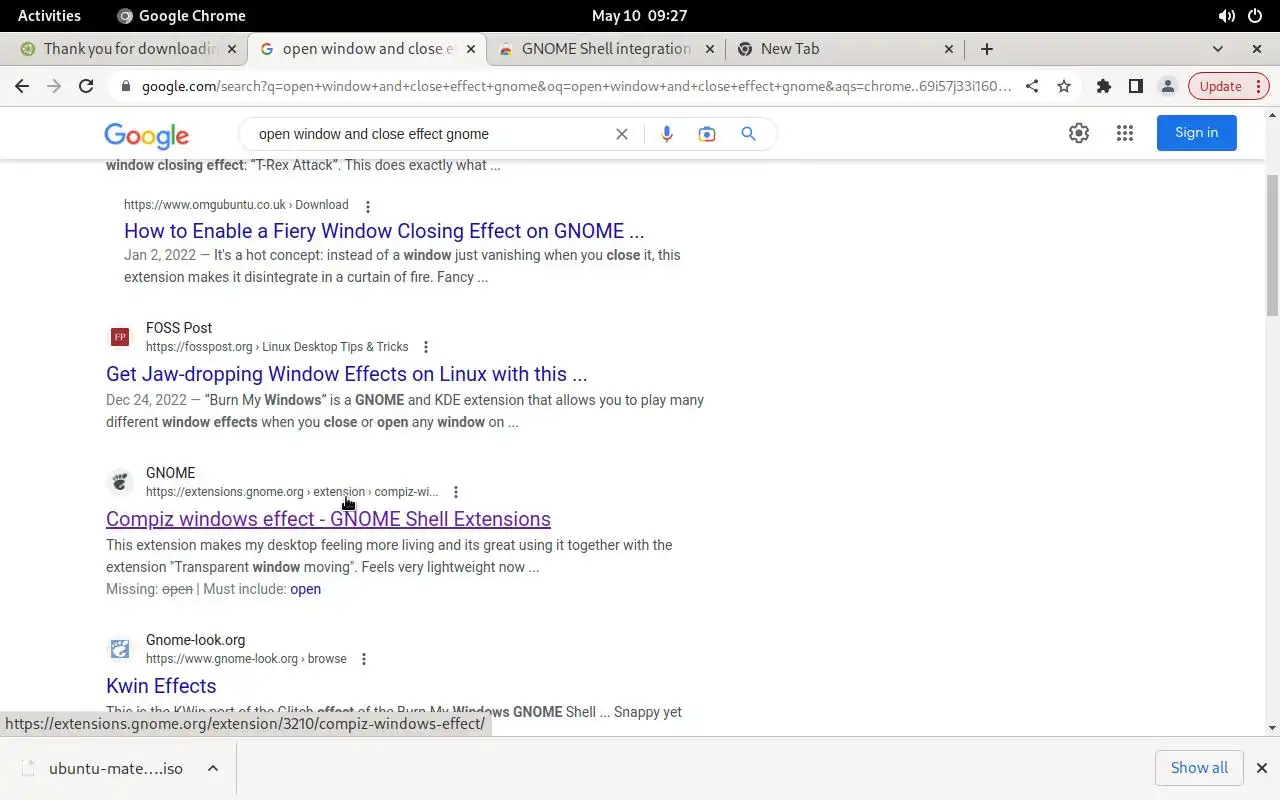Open the Google logo homepage
Viewport: 1280px width, 800px height.
click(146, 135)
